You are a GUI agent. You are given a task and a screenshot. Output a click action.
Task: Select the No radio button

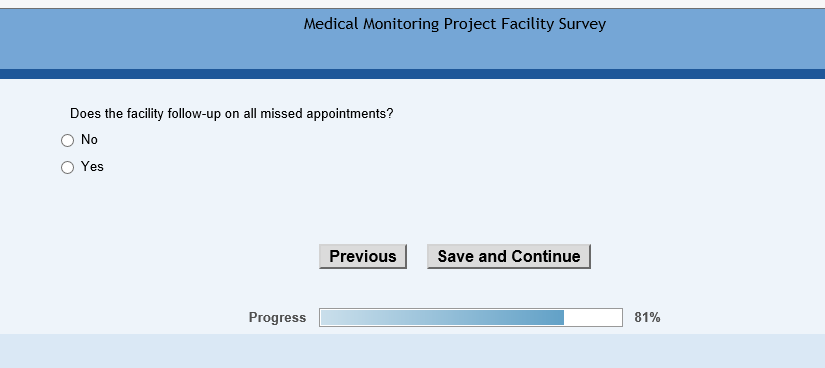[x=67, y=141]
